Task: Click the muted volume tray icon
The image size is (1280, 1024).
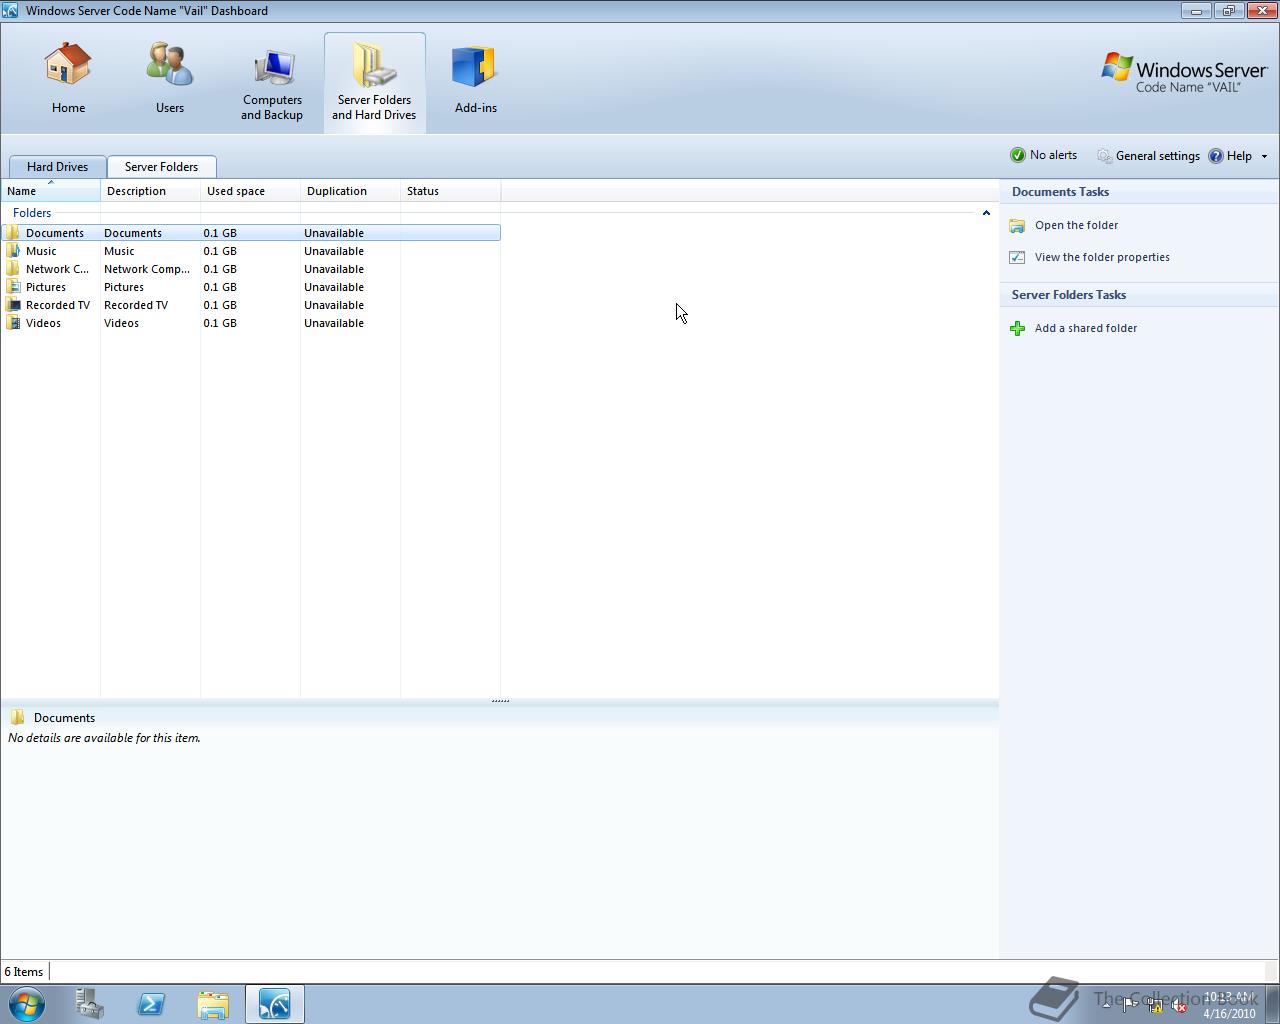Action: tap(1179, 1006)
